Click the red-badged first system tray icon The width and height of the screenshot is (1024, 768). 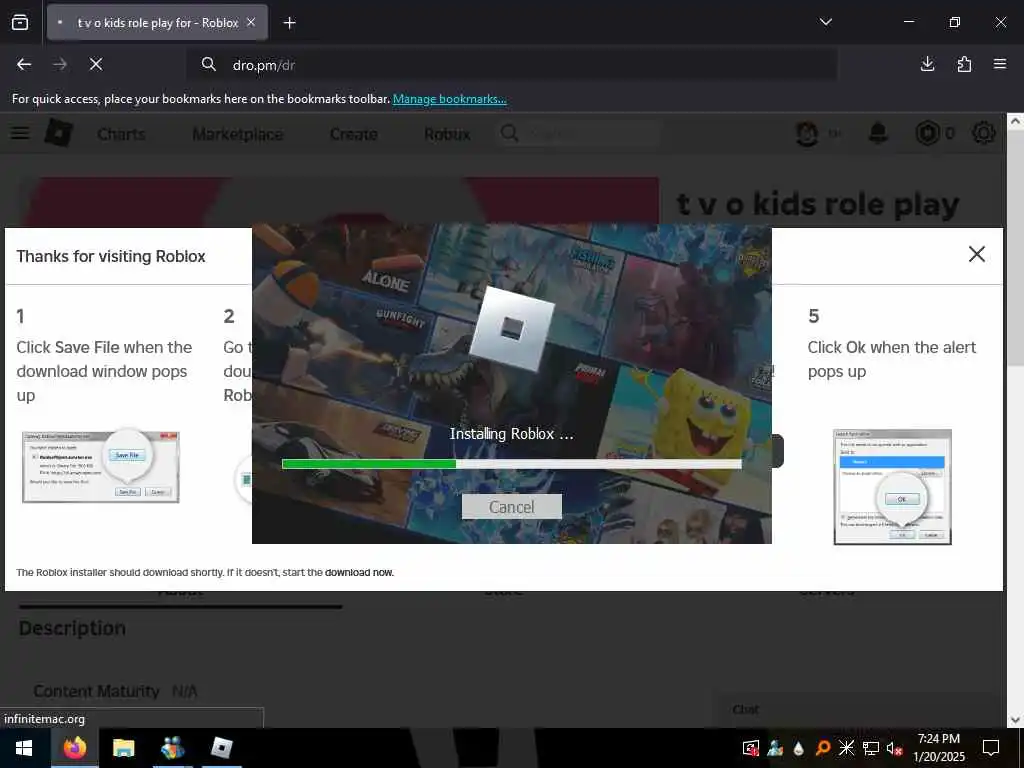tap(751, 748)
